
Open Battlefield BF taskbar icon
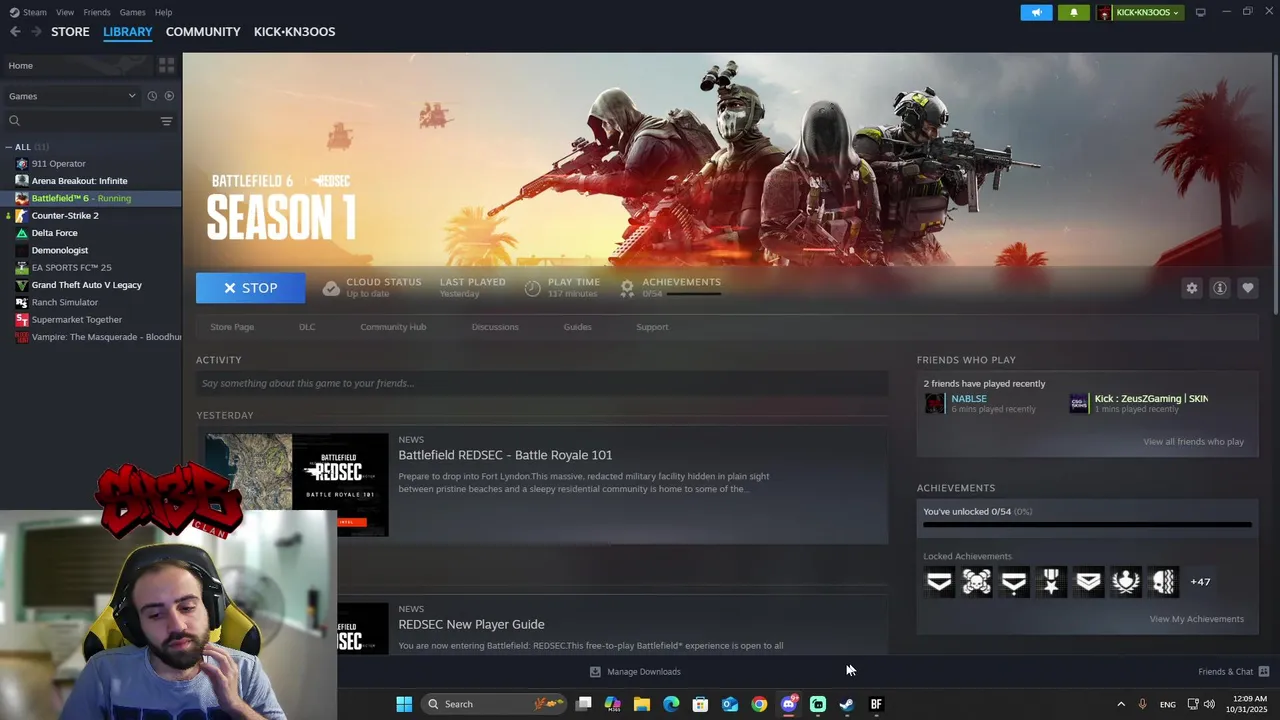876,704
